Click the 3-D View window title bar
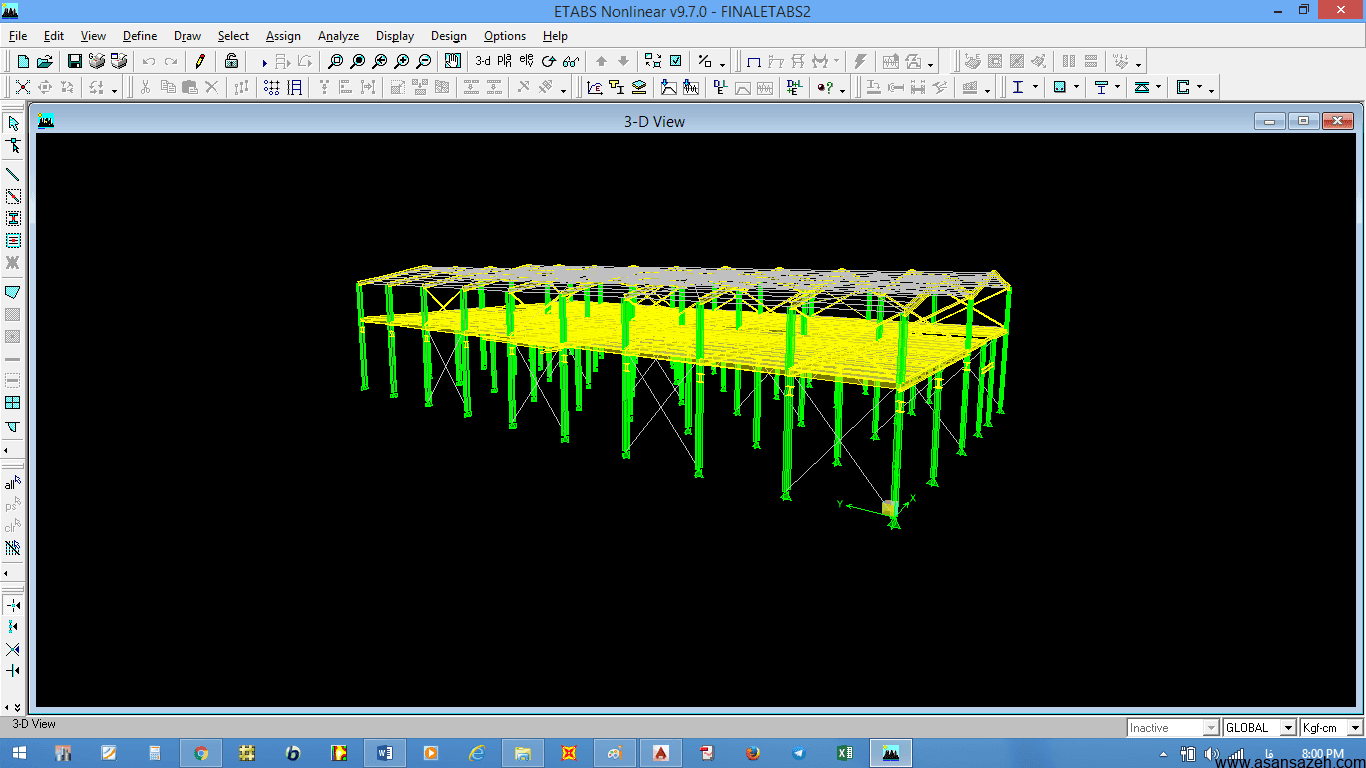This screenshot has width=1366, height=768. 654,121
